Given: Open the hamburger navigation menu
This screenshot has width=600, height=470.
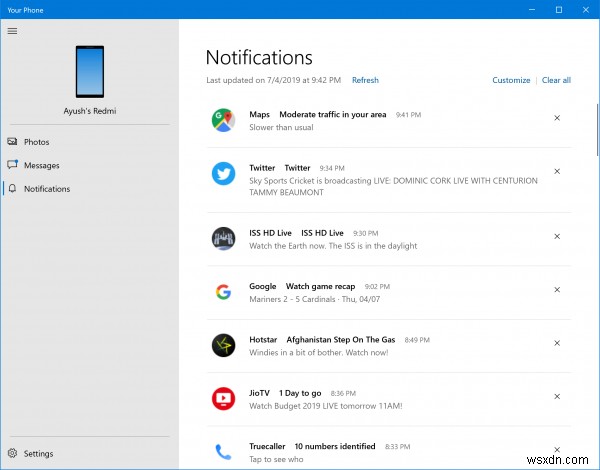Looking at the screenshot, I should pyautogui.click(x=12, y=31).
